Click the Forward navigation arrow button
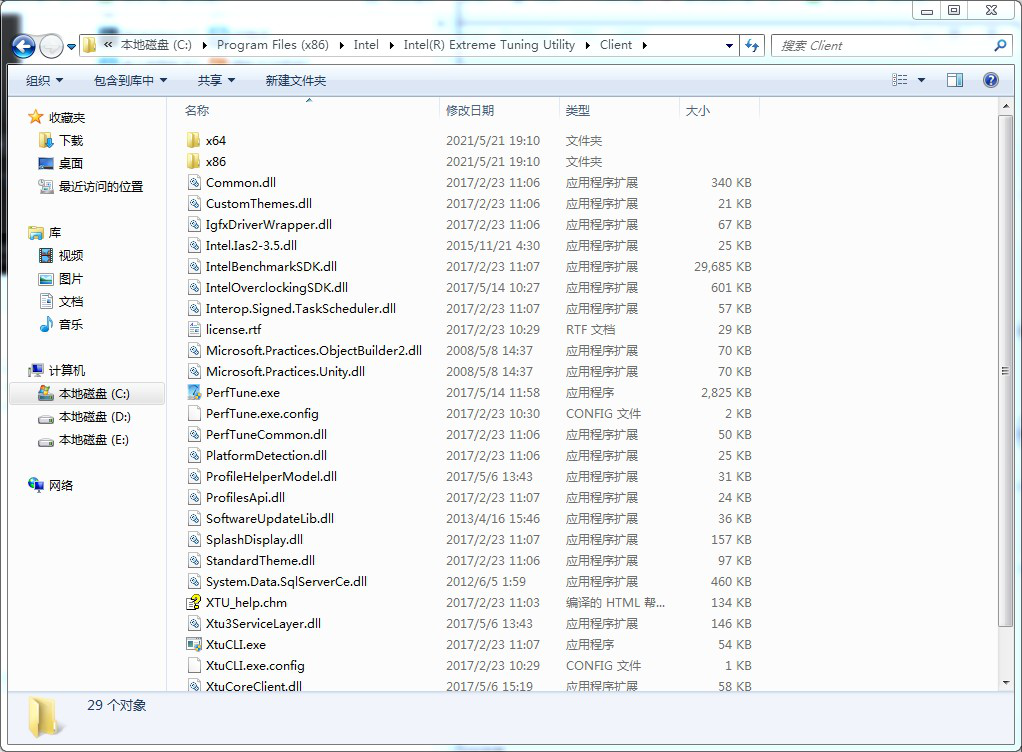The width and height of the screenshot is (1022, 752). 51,46
